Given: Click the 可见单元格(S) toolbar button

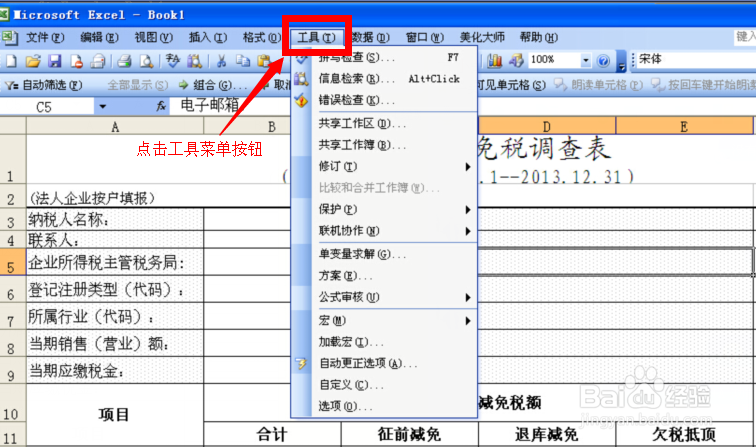Looking at the screenshot, I should click(x=512, y=85).
